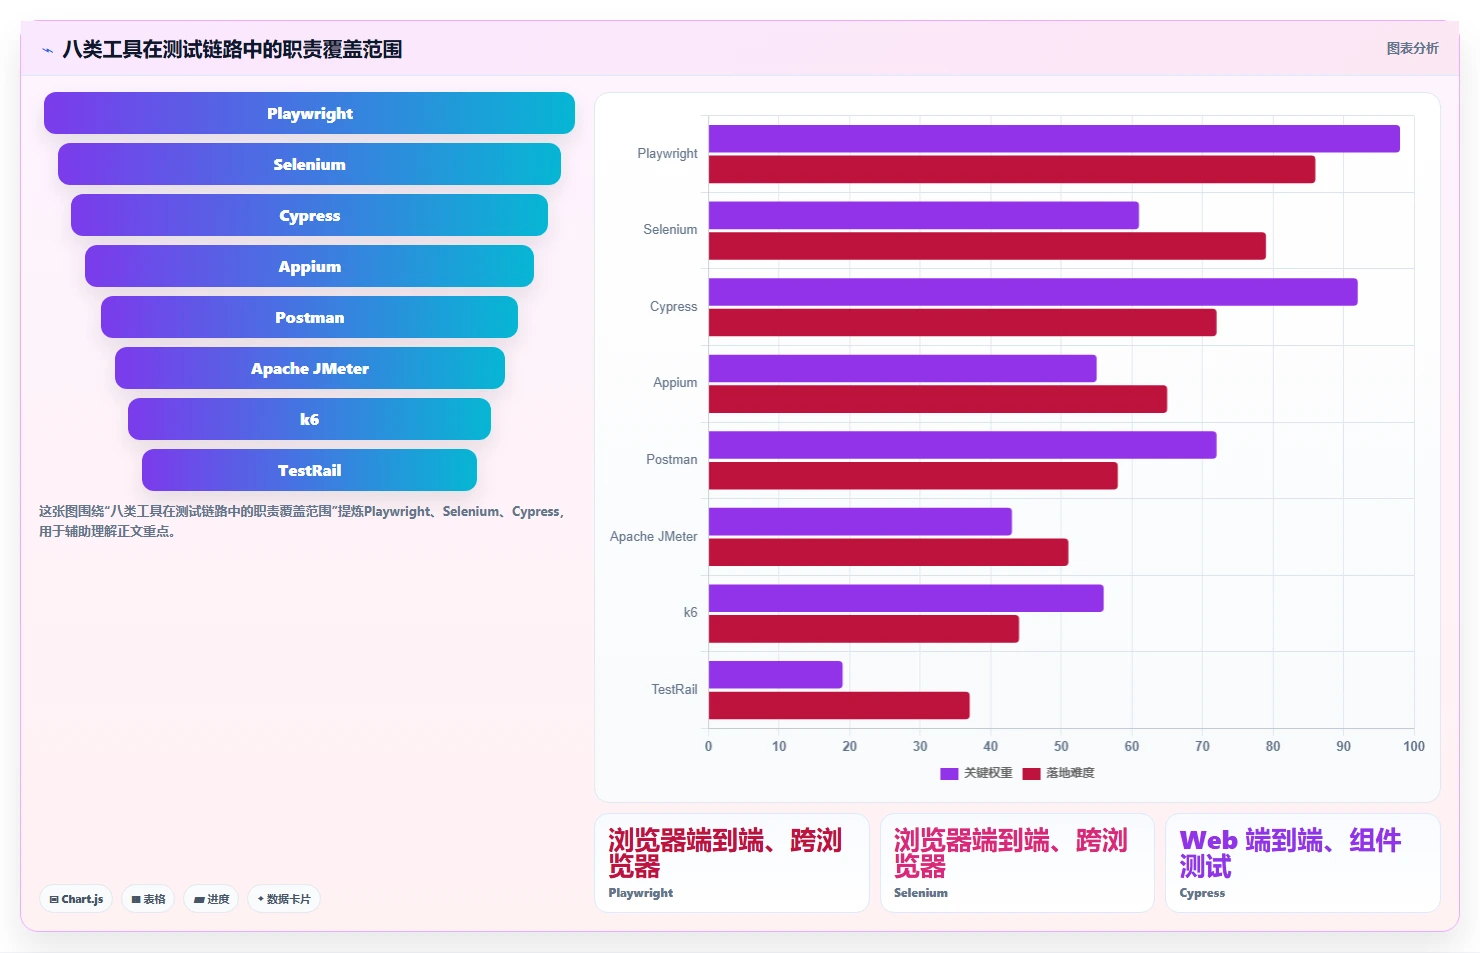Click the Postman axis label in chart
This screenshot has height=953, width=1480.
coord(671,460)
